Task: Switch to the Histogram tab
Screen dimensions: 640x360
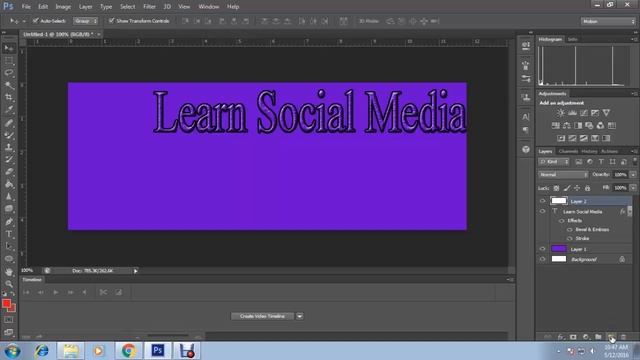Action: [x=550, y=39]
